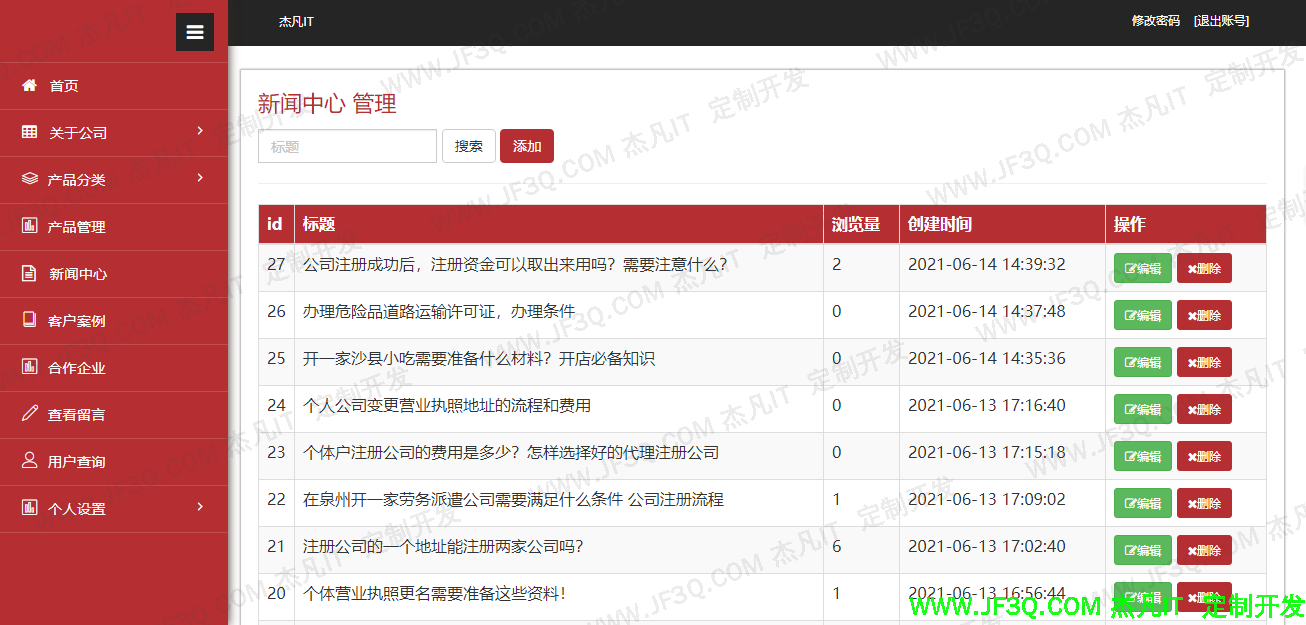Click the 搜索 button

469,145
